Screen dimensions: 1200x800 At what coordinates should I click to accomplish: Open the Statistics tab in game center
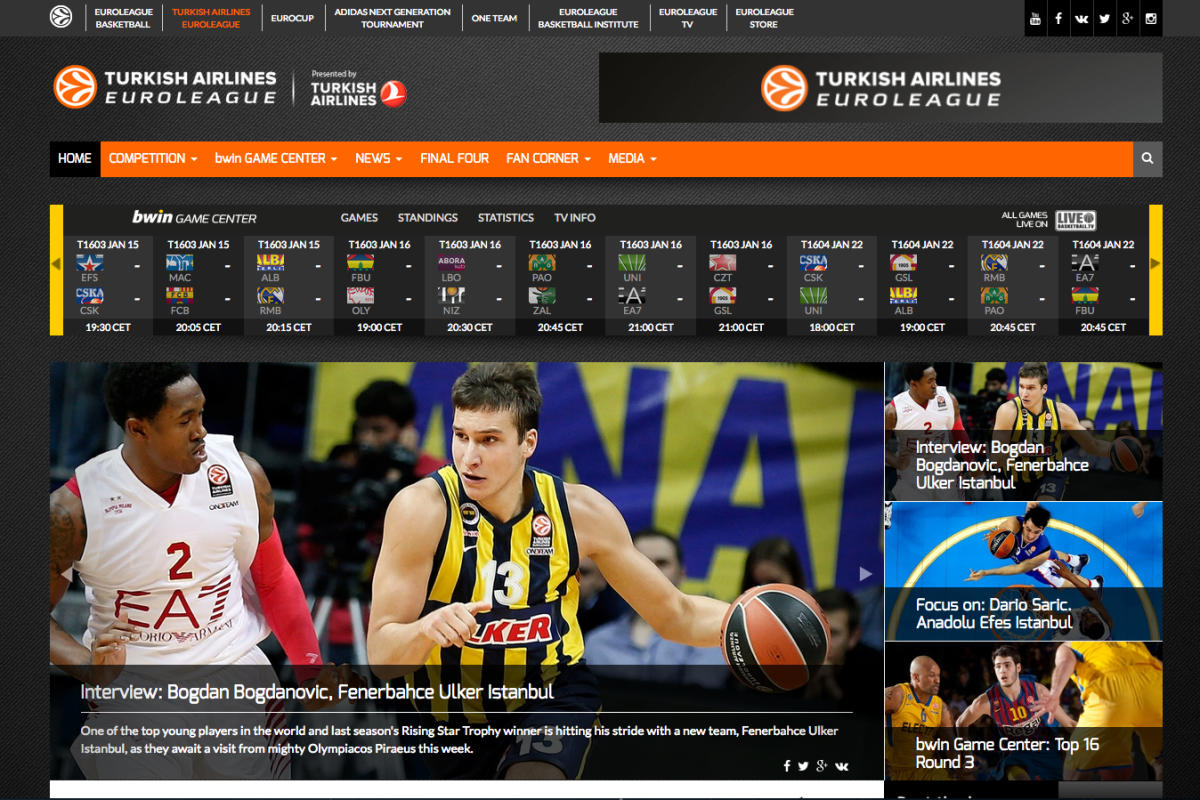click(506, 218)
